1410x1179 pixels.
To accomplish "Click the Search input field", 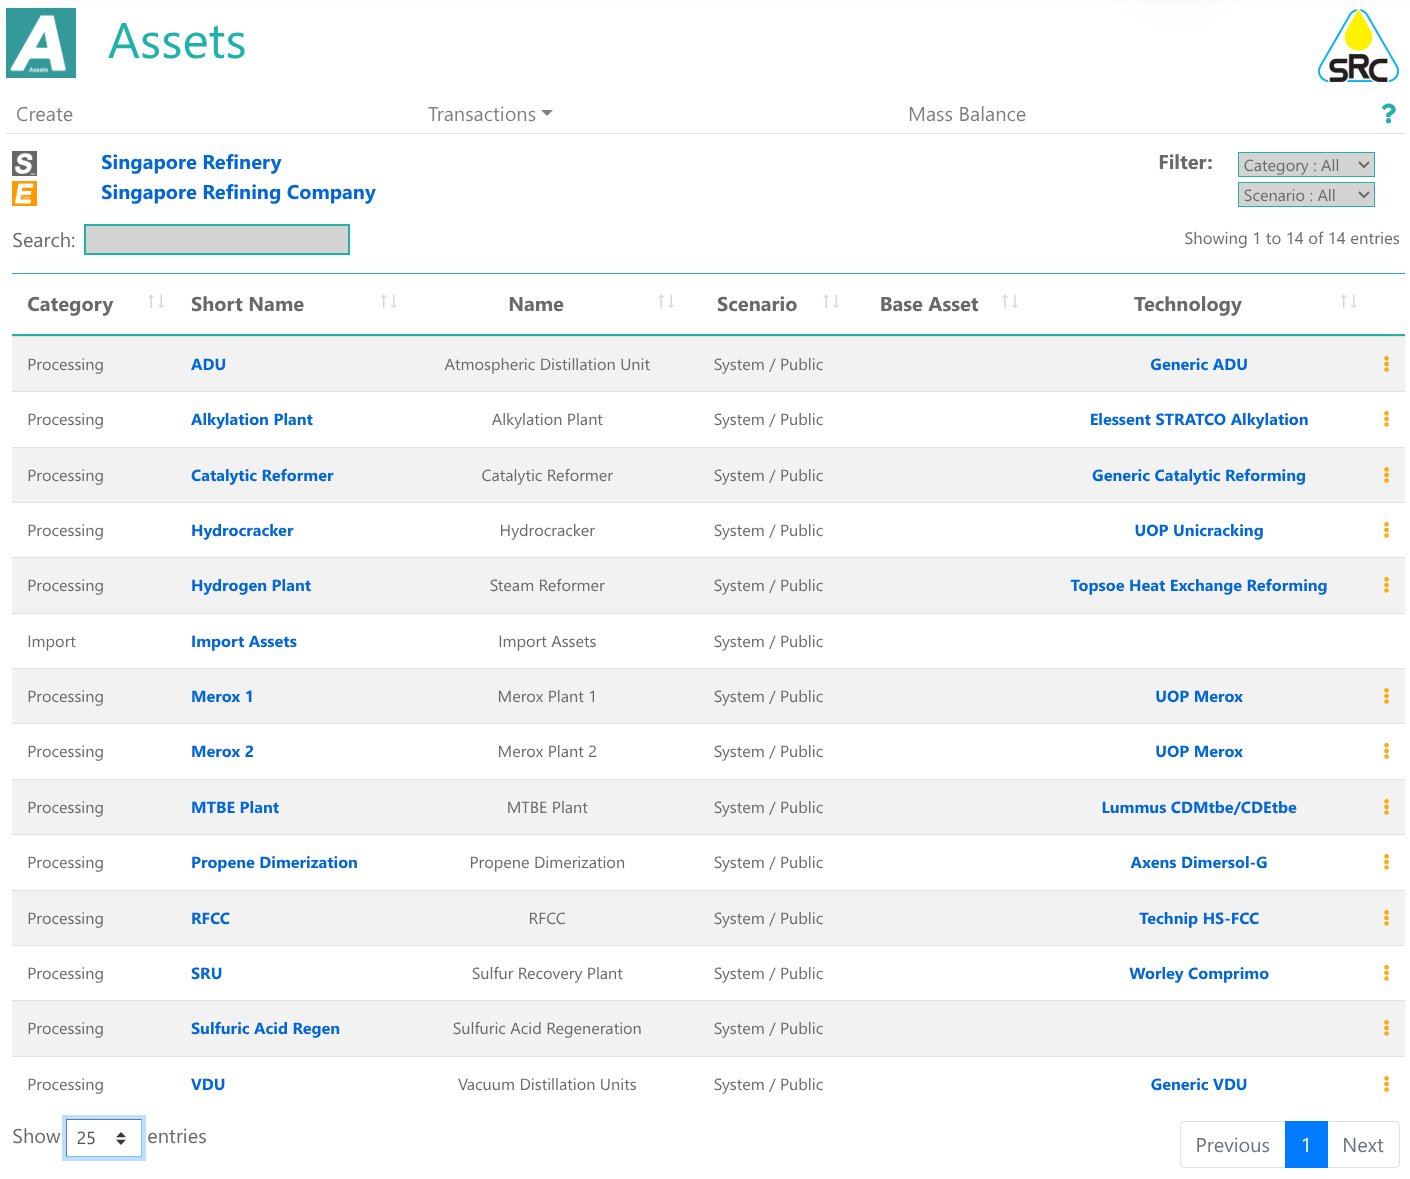I will tap(217, 240).
